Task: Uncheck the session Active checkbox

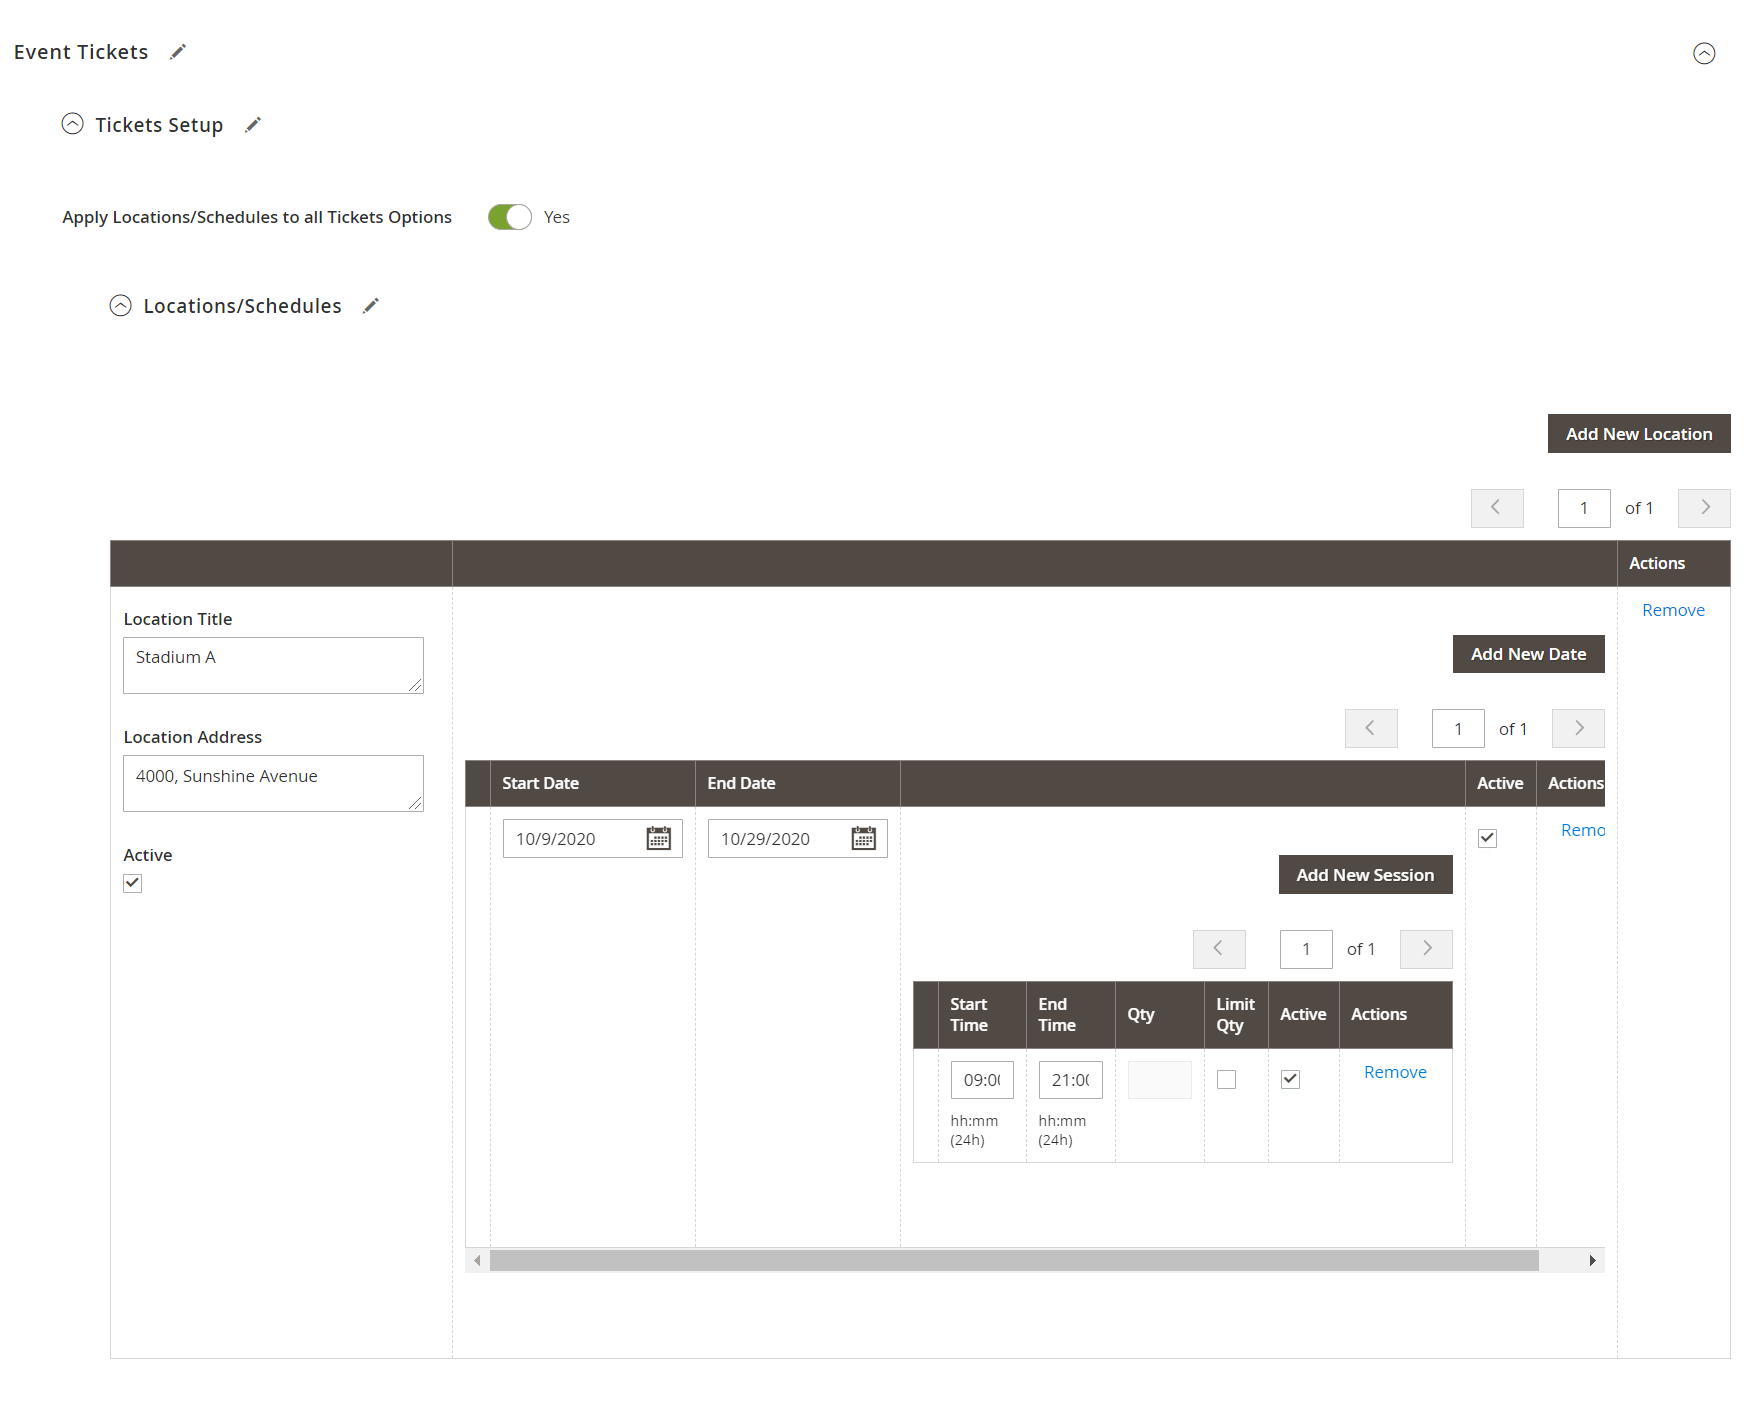Action: point(1290,1079)
